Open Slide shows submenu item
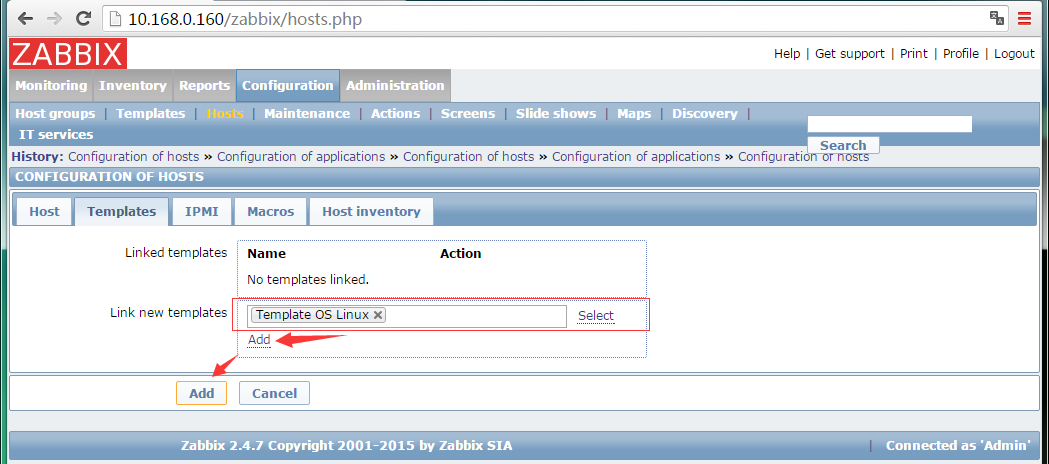Viewport: 1049px width, 464px height. pos(556,114)
